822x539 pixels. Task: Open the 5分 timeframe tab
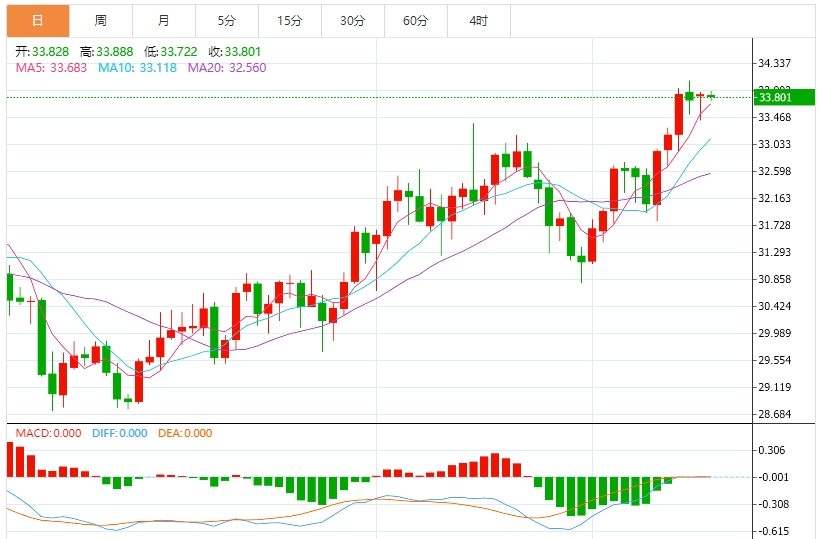pyautogui.click(x=226, y=21)
